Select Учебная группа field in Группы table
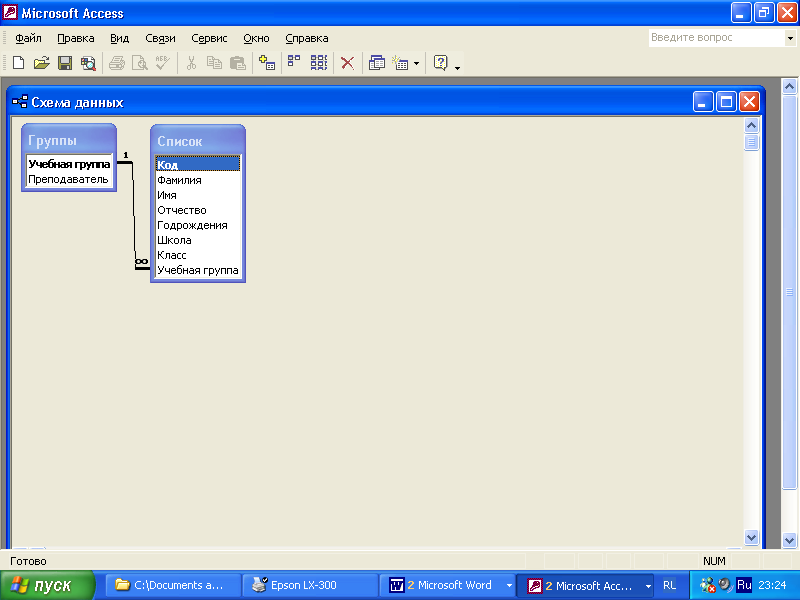The image size is (800, 600). click(x=69, y=164)
